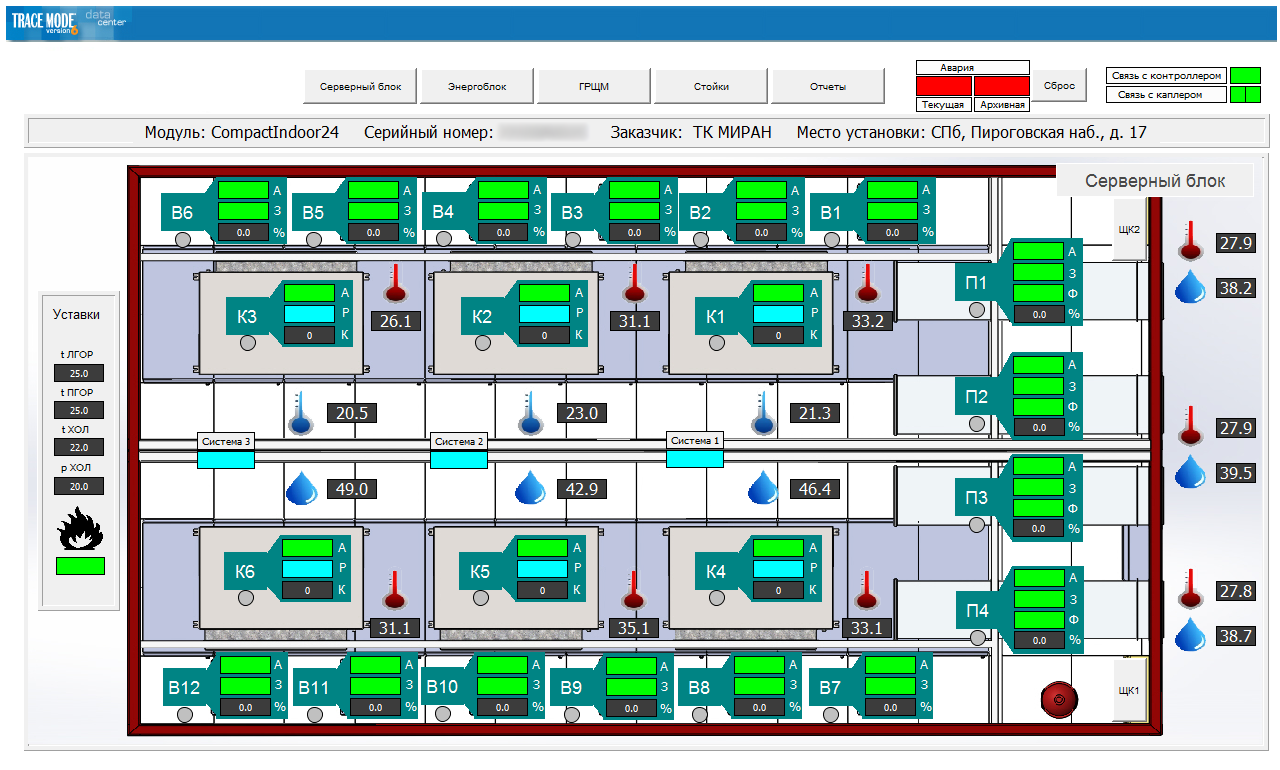Switch to the Энергоблок screen

(477, 86)
